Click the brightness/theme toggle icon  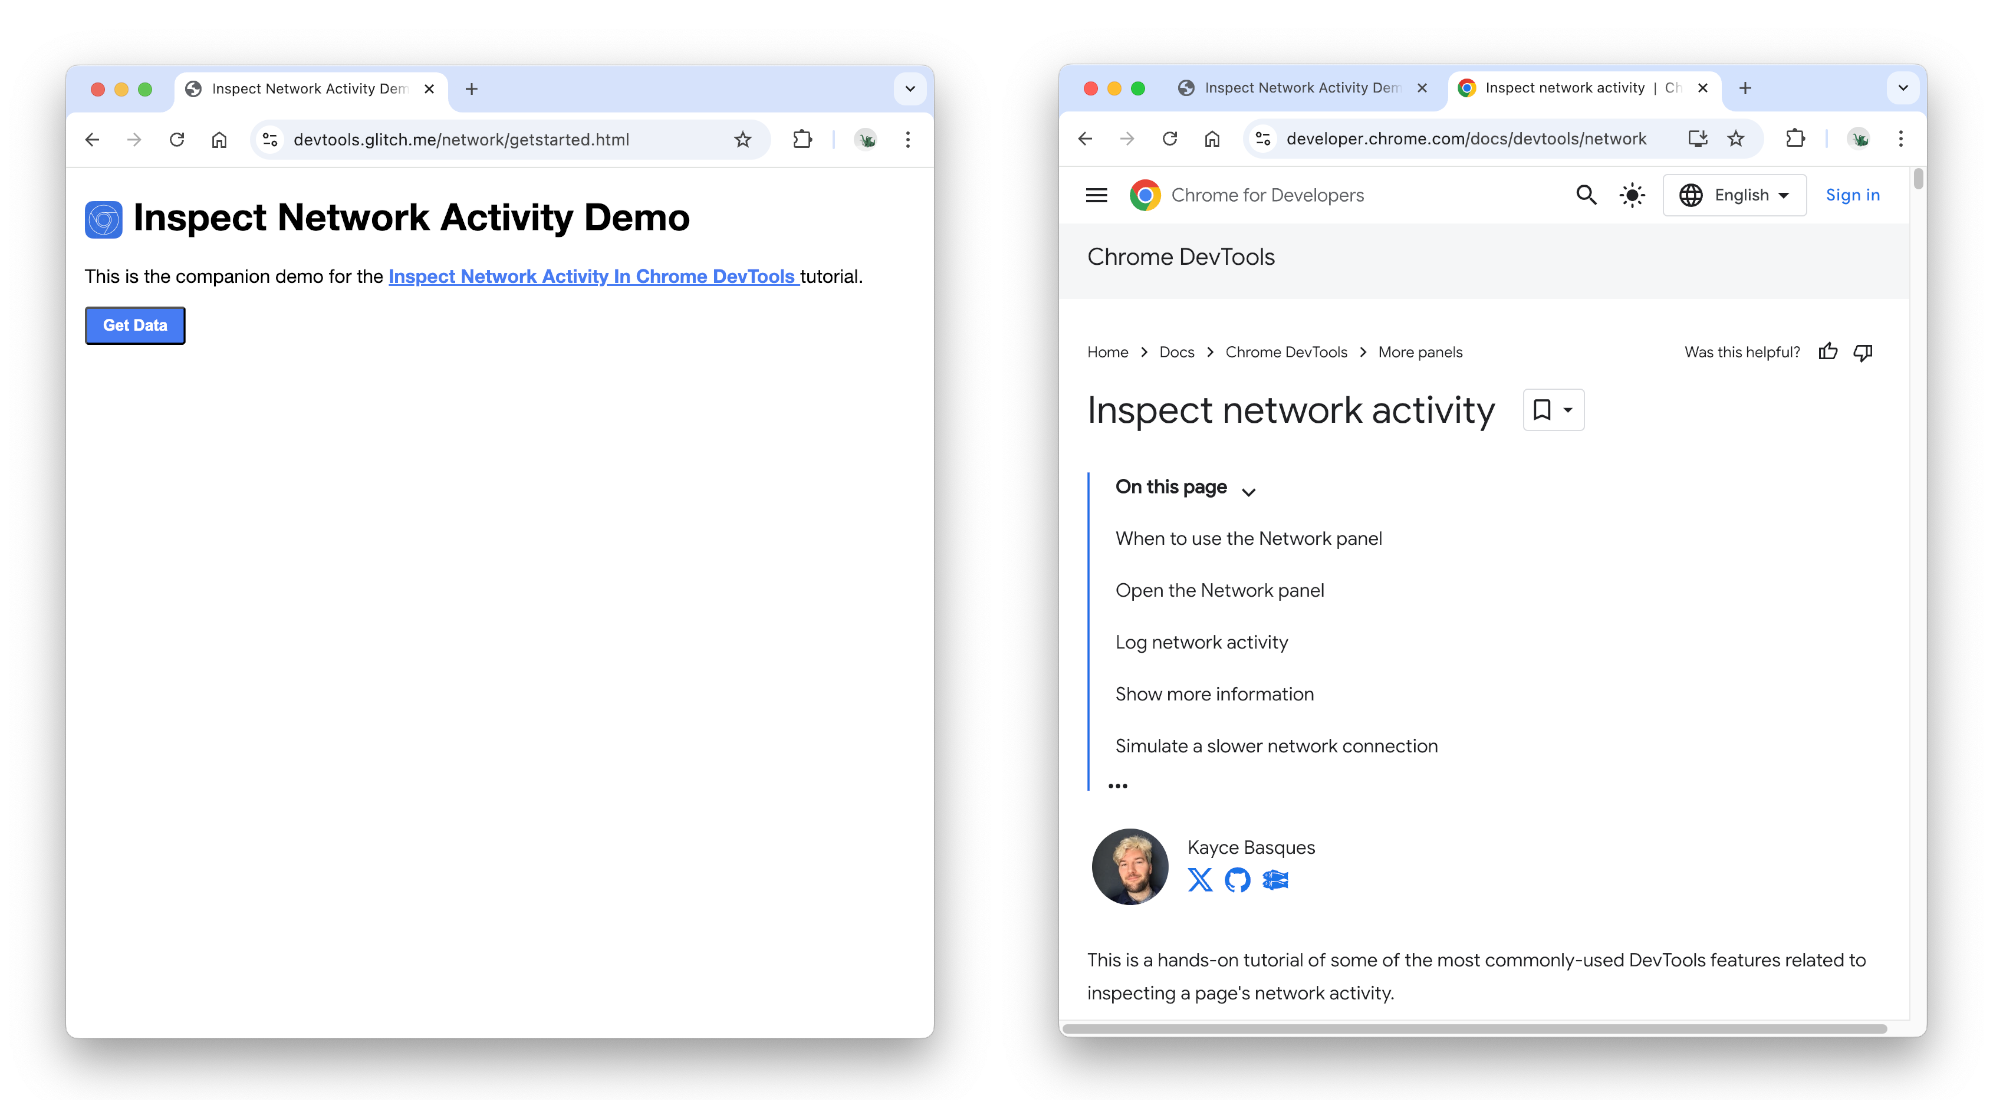(x=1632, y=195)
